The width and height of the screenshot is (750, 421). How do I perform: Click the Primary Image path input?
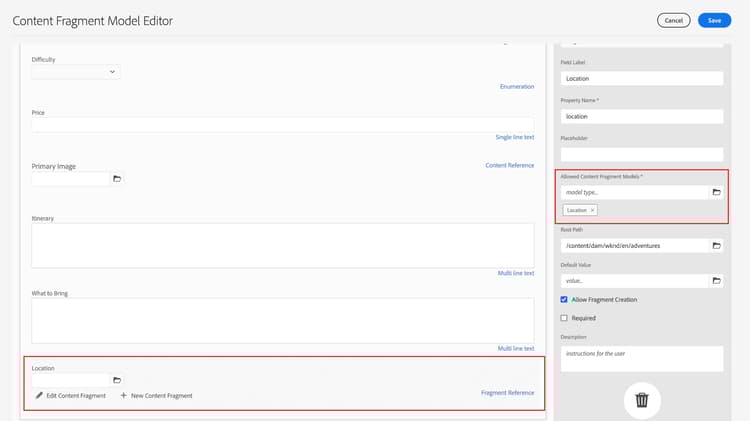tap(71, 179)
